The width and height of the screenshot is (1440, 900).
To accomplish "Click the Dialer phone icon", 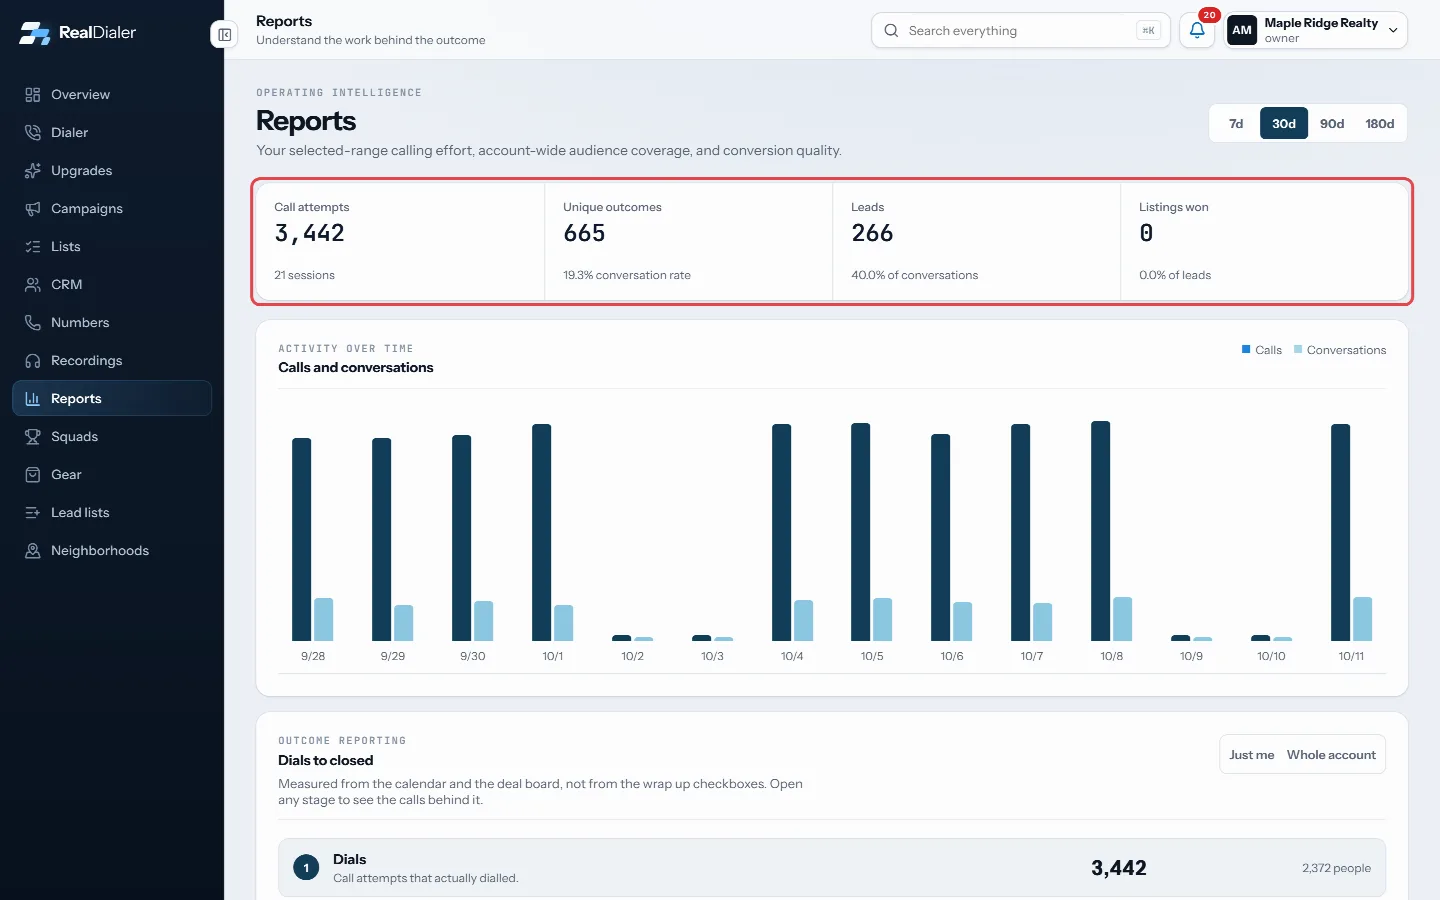I will pos(33,133).
